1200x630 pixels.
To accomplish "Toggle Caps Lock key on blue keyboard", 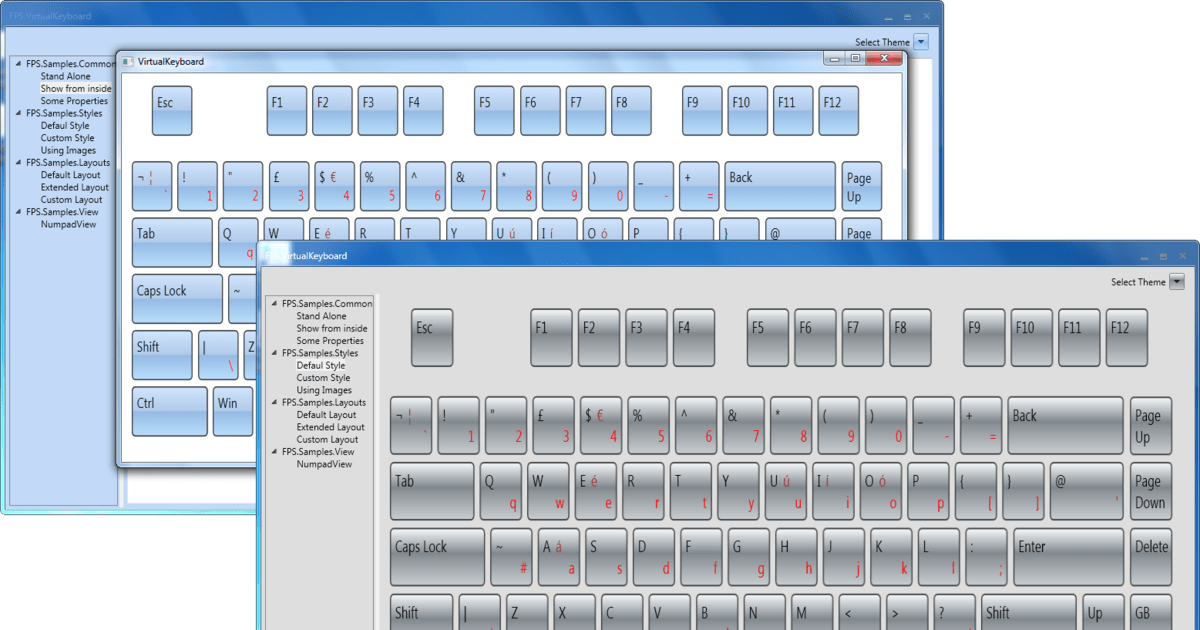I will click(x=178, y=299).
